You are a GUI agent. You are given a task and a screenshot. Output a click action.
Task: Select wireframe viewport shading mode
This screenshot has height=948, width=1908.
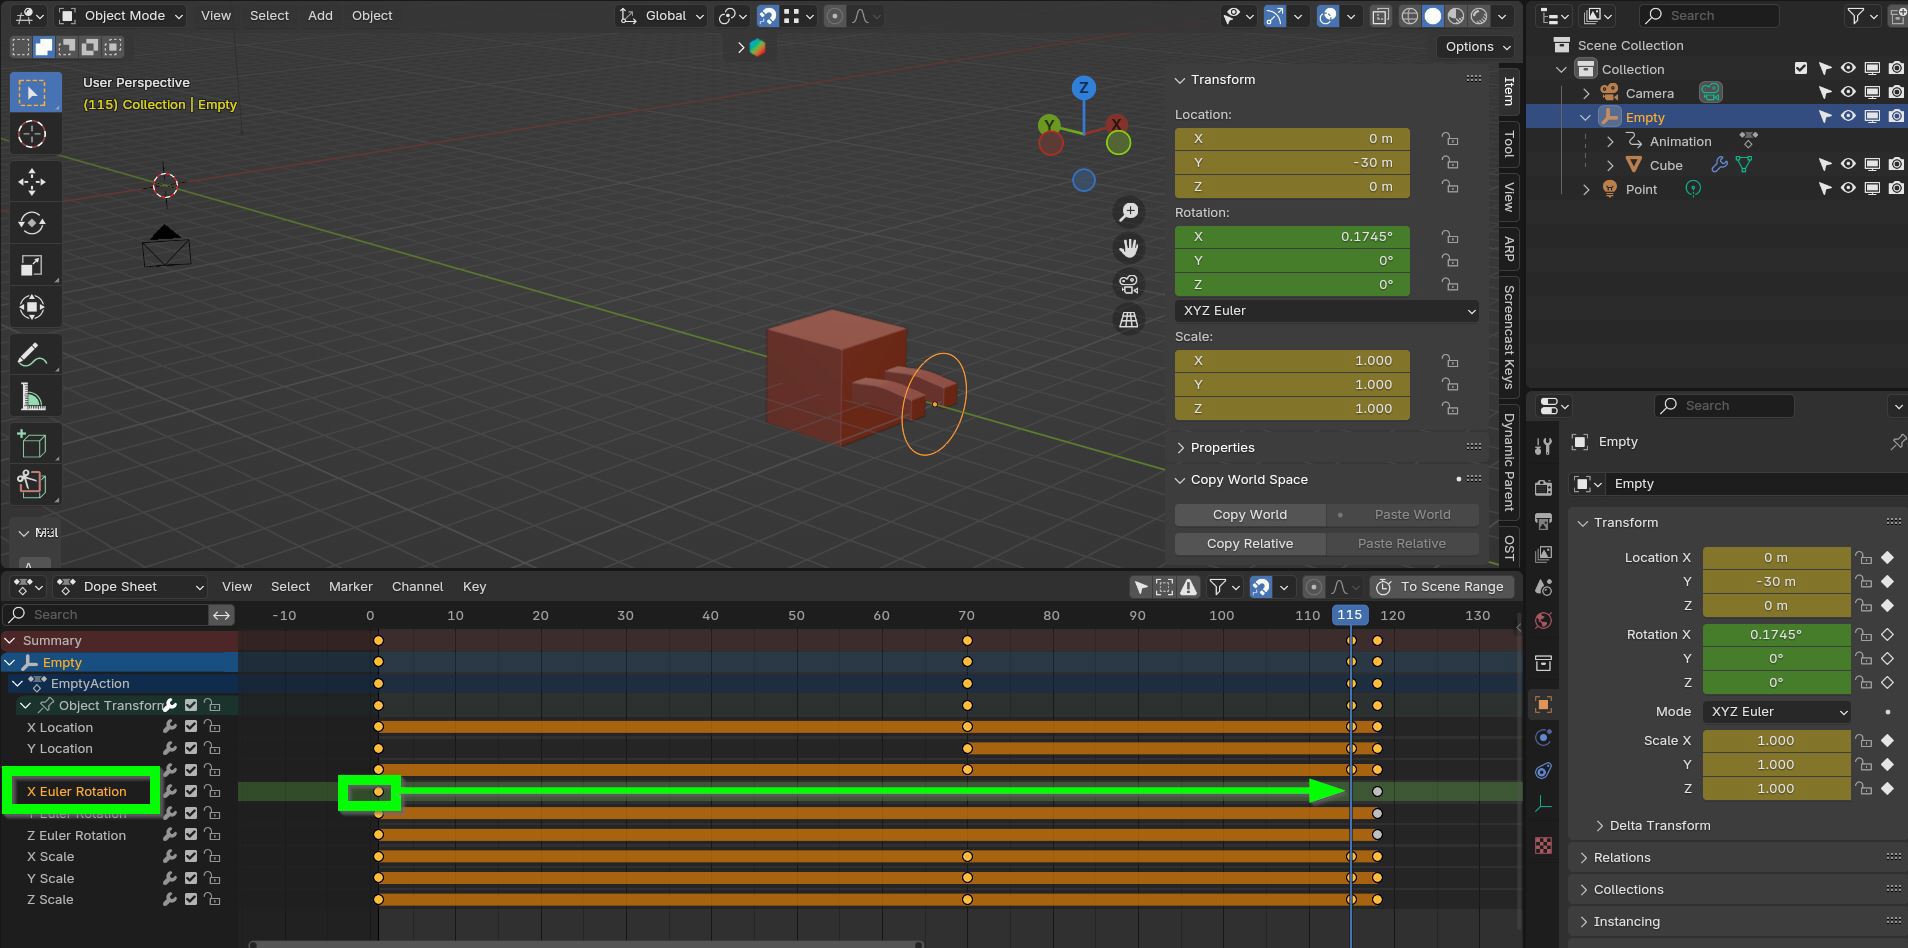1410,16
